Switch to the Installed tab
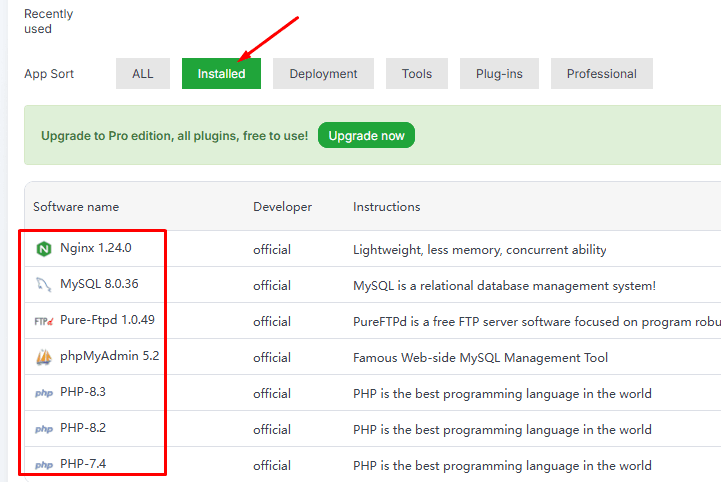721x482 pixels. click(221, 74)
